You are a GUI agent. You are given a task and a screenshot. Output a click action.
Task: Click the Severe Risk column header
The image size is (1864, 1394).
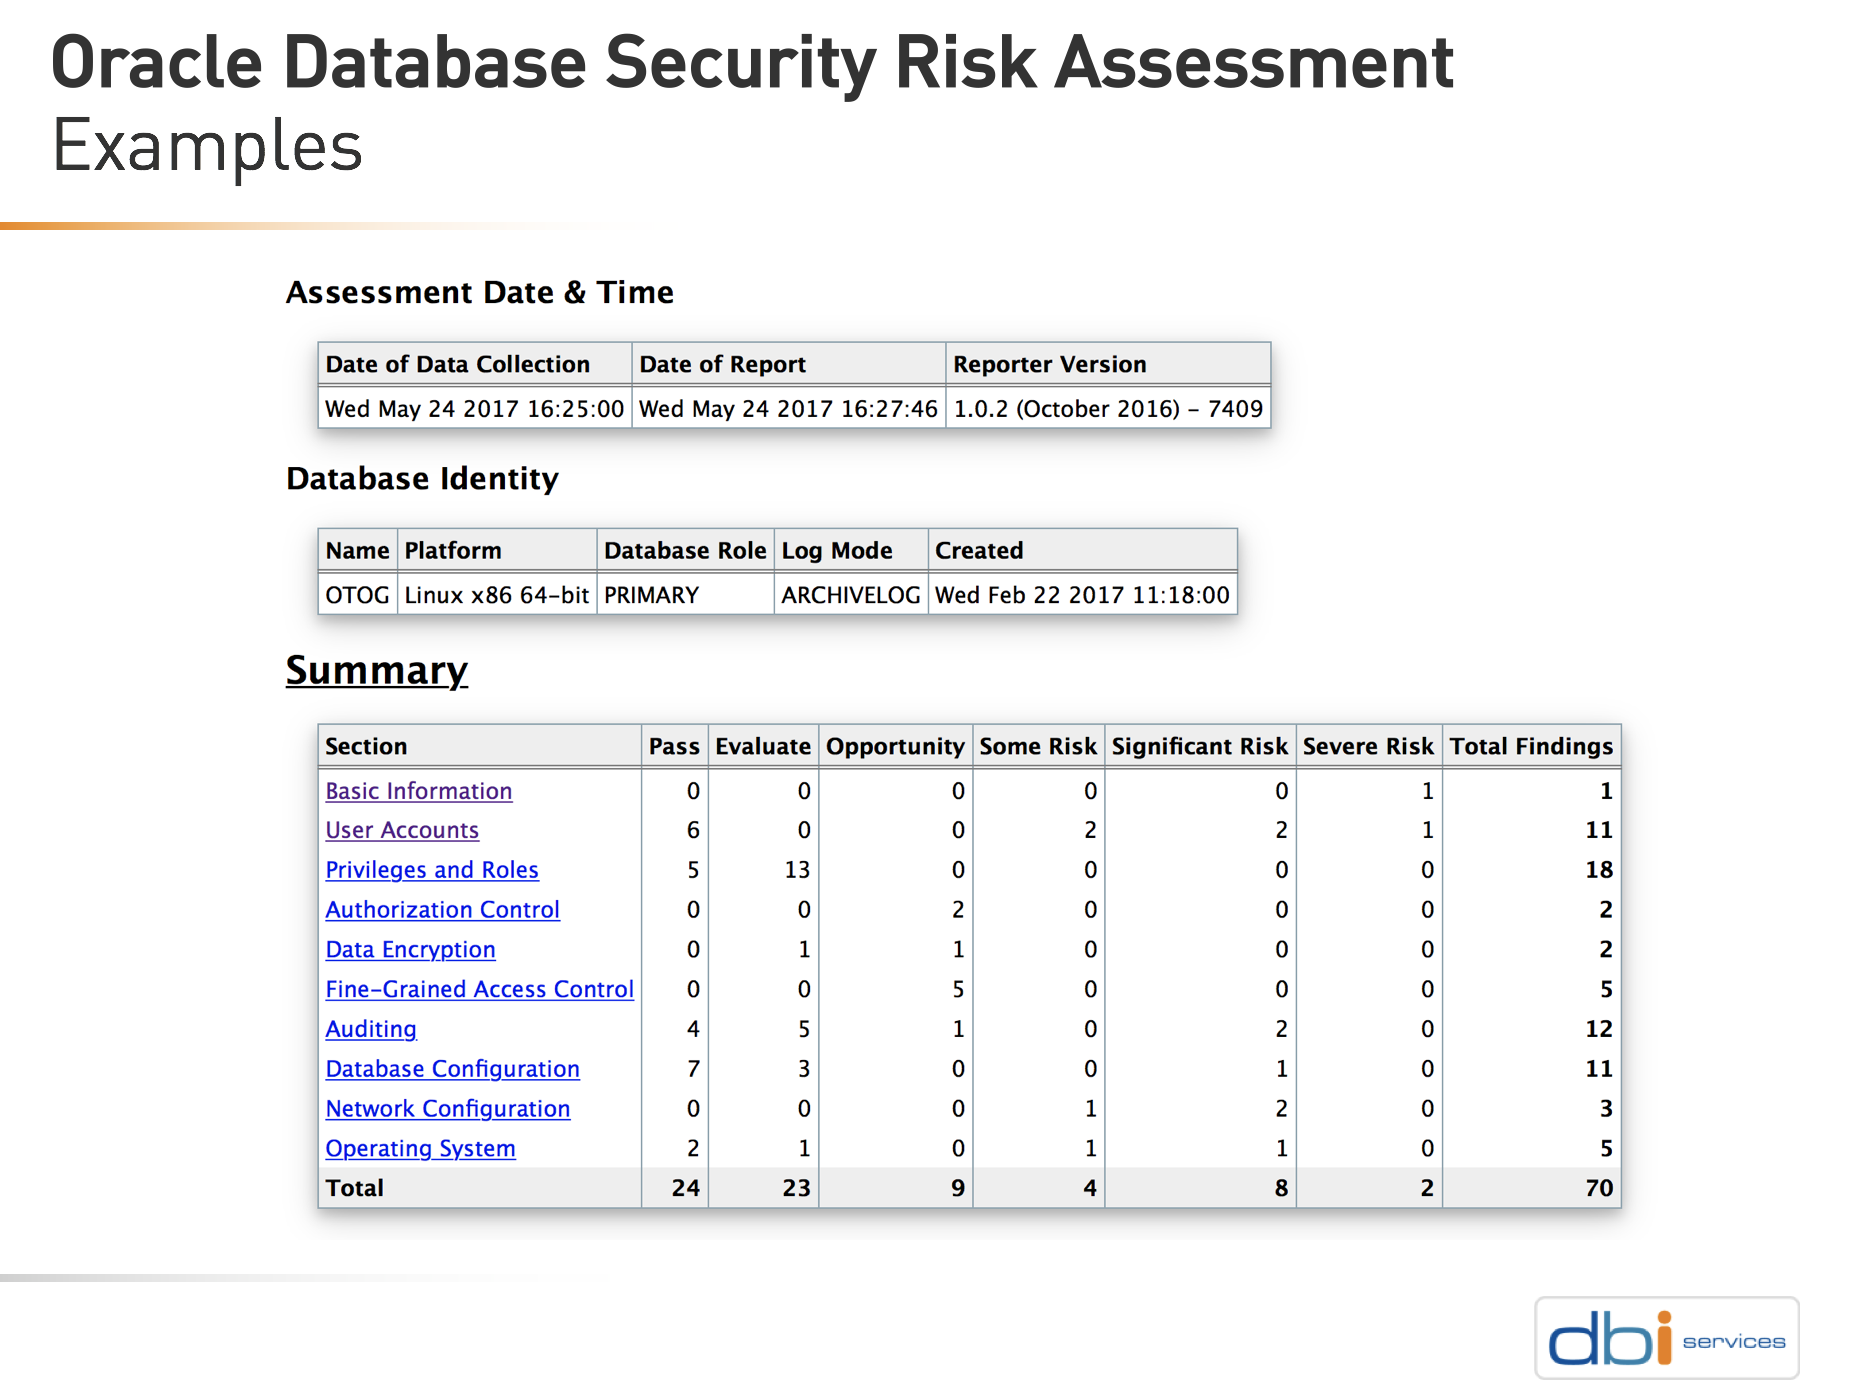click(1368, 746)
